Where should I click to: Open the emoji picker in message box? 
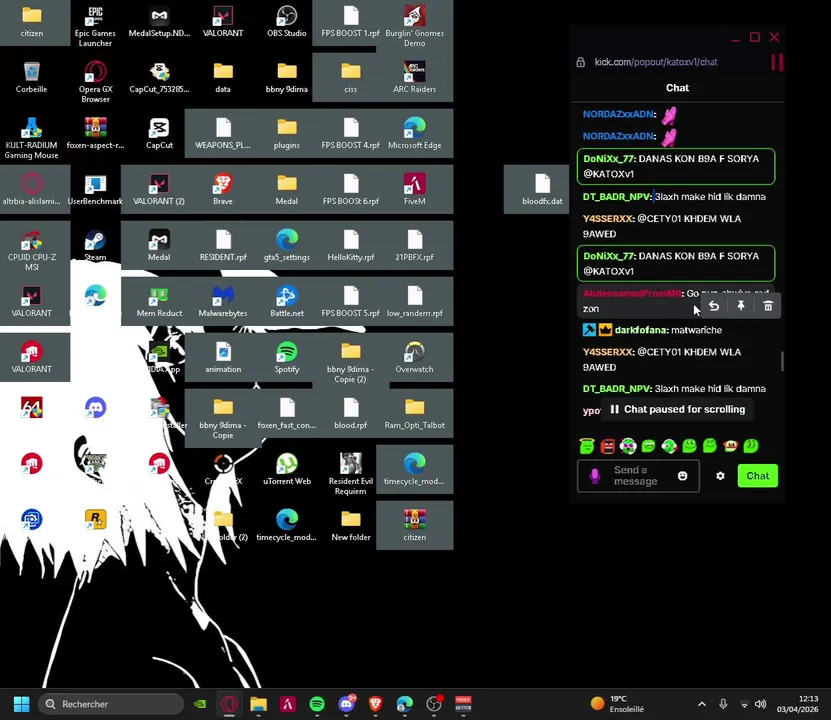(683, 476)
